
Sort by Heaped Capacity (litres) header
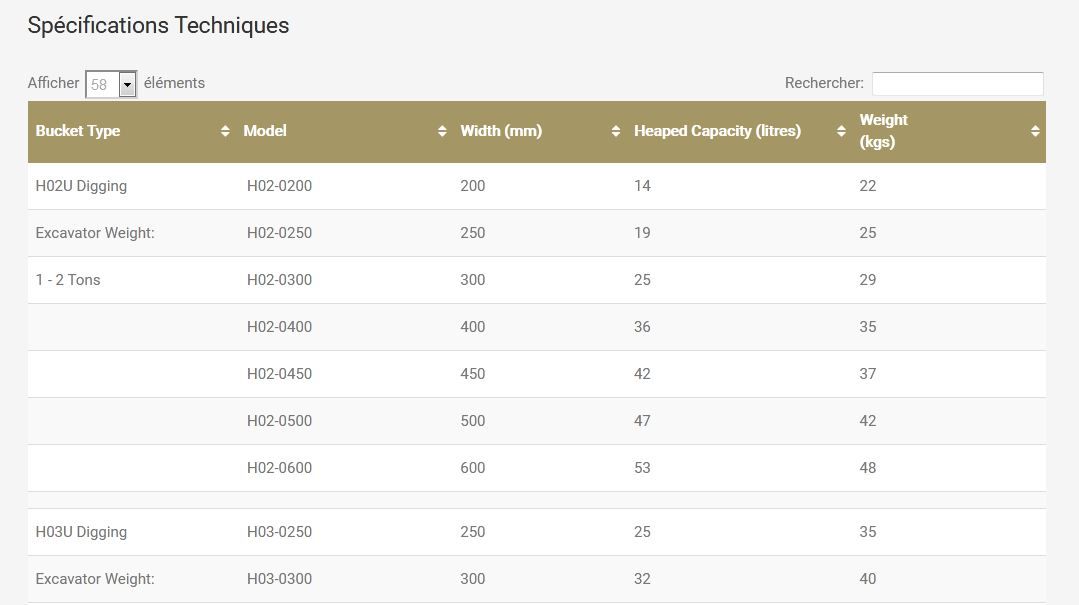tap(717, 131)
